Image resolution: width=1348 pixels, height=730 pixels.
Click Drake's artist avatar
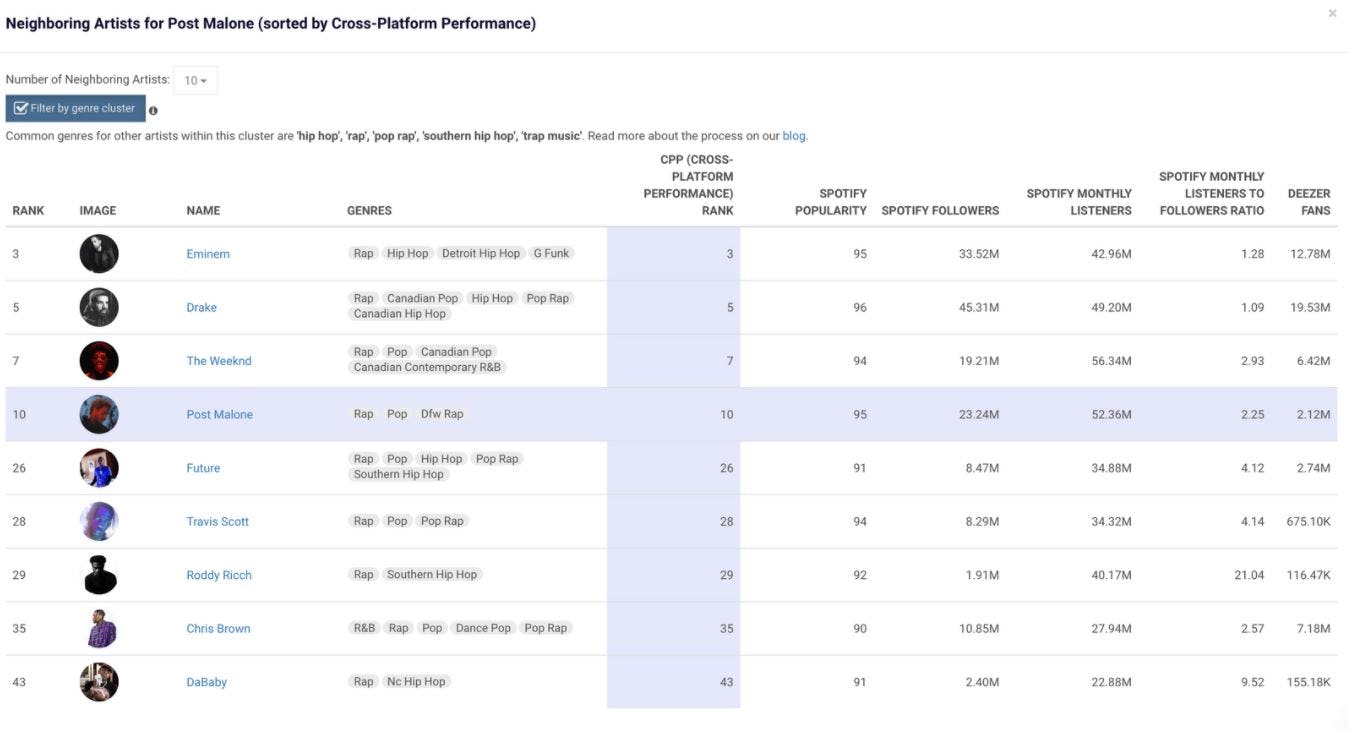coord(99,307)
